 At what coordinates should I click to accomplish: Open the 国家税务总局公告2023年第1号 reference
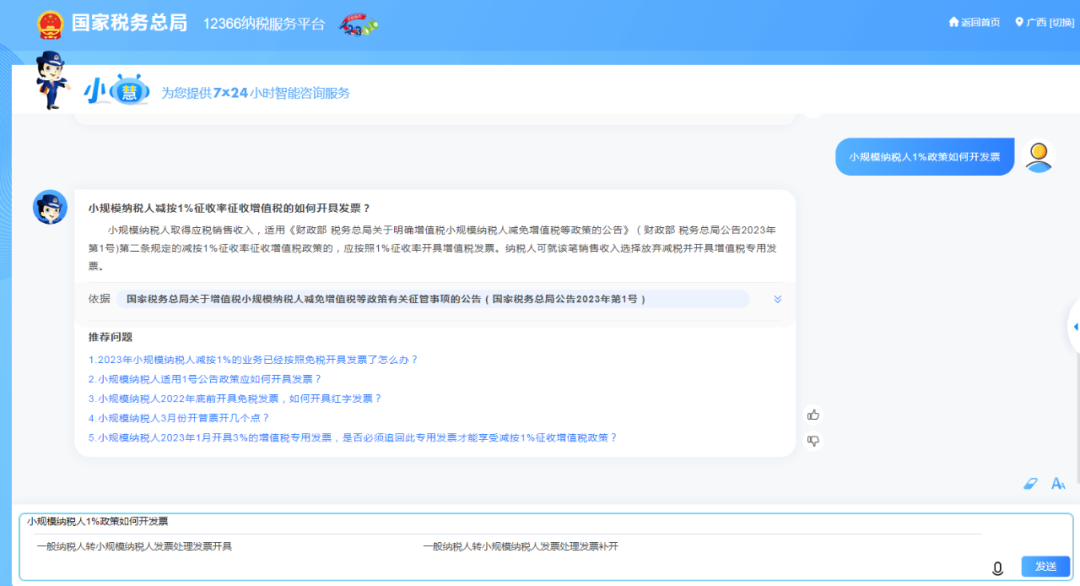pos(433,299)
